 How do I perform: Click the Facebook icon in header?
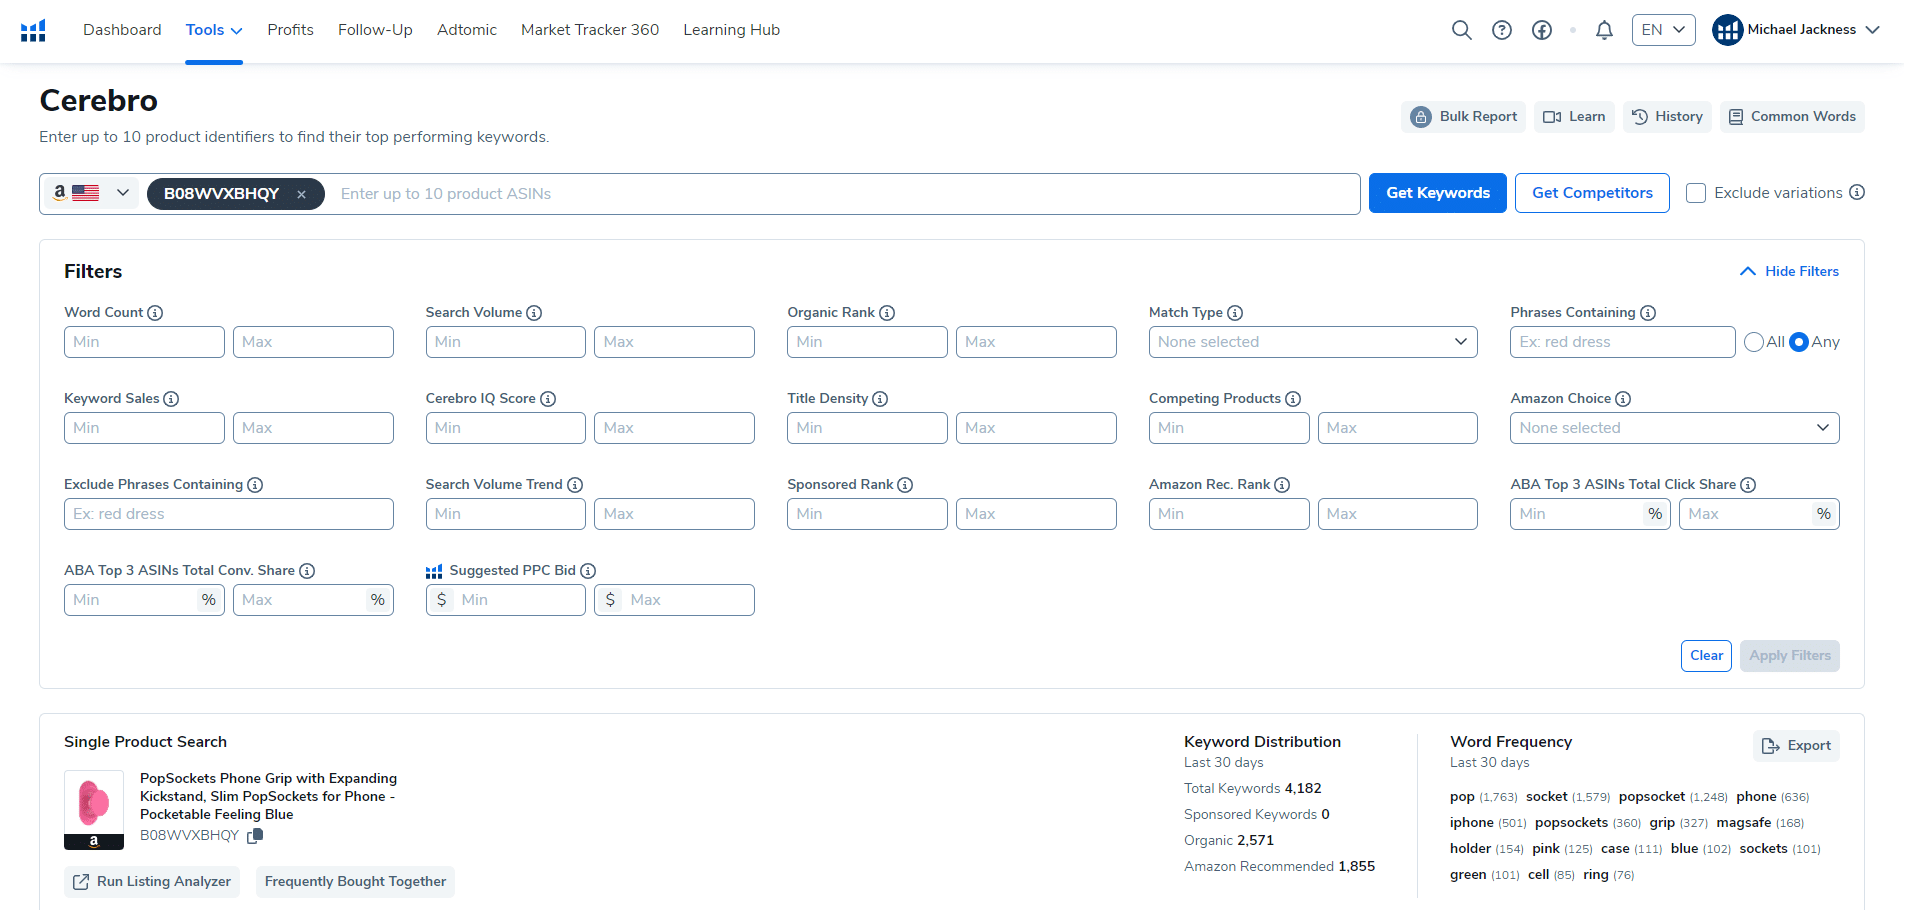[x=1541, y=30]
